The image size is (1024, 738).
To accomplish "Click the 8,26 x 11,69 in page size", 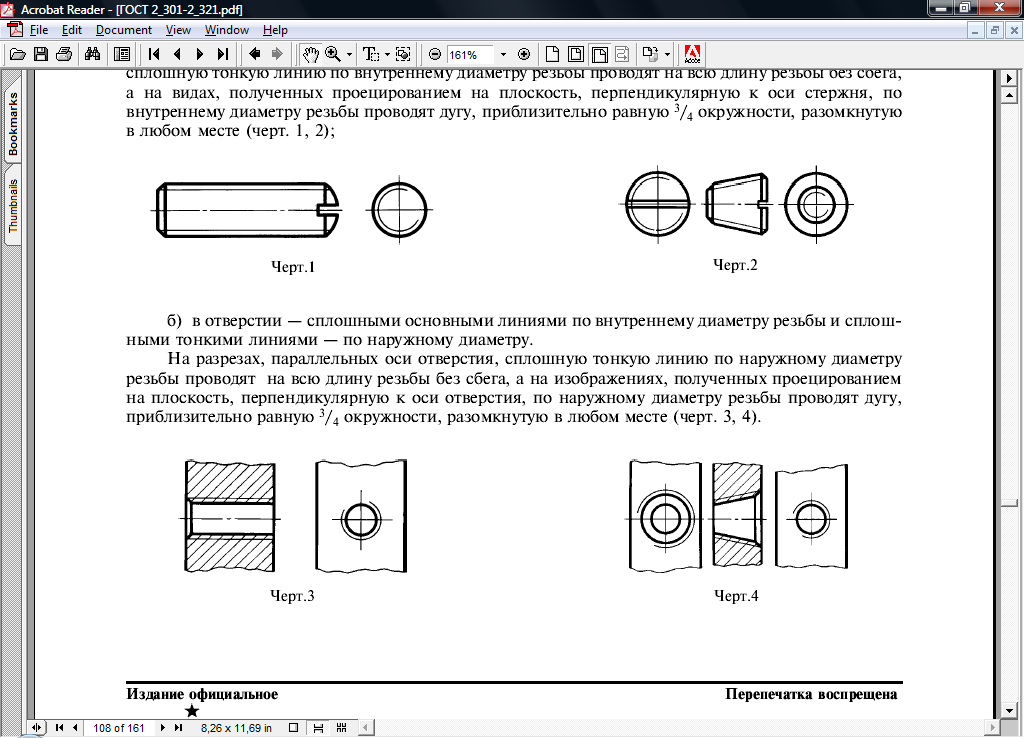I will click(x=236, y=728).
